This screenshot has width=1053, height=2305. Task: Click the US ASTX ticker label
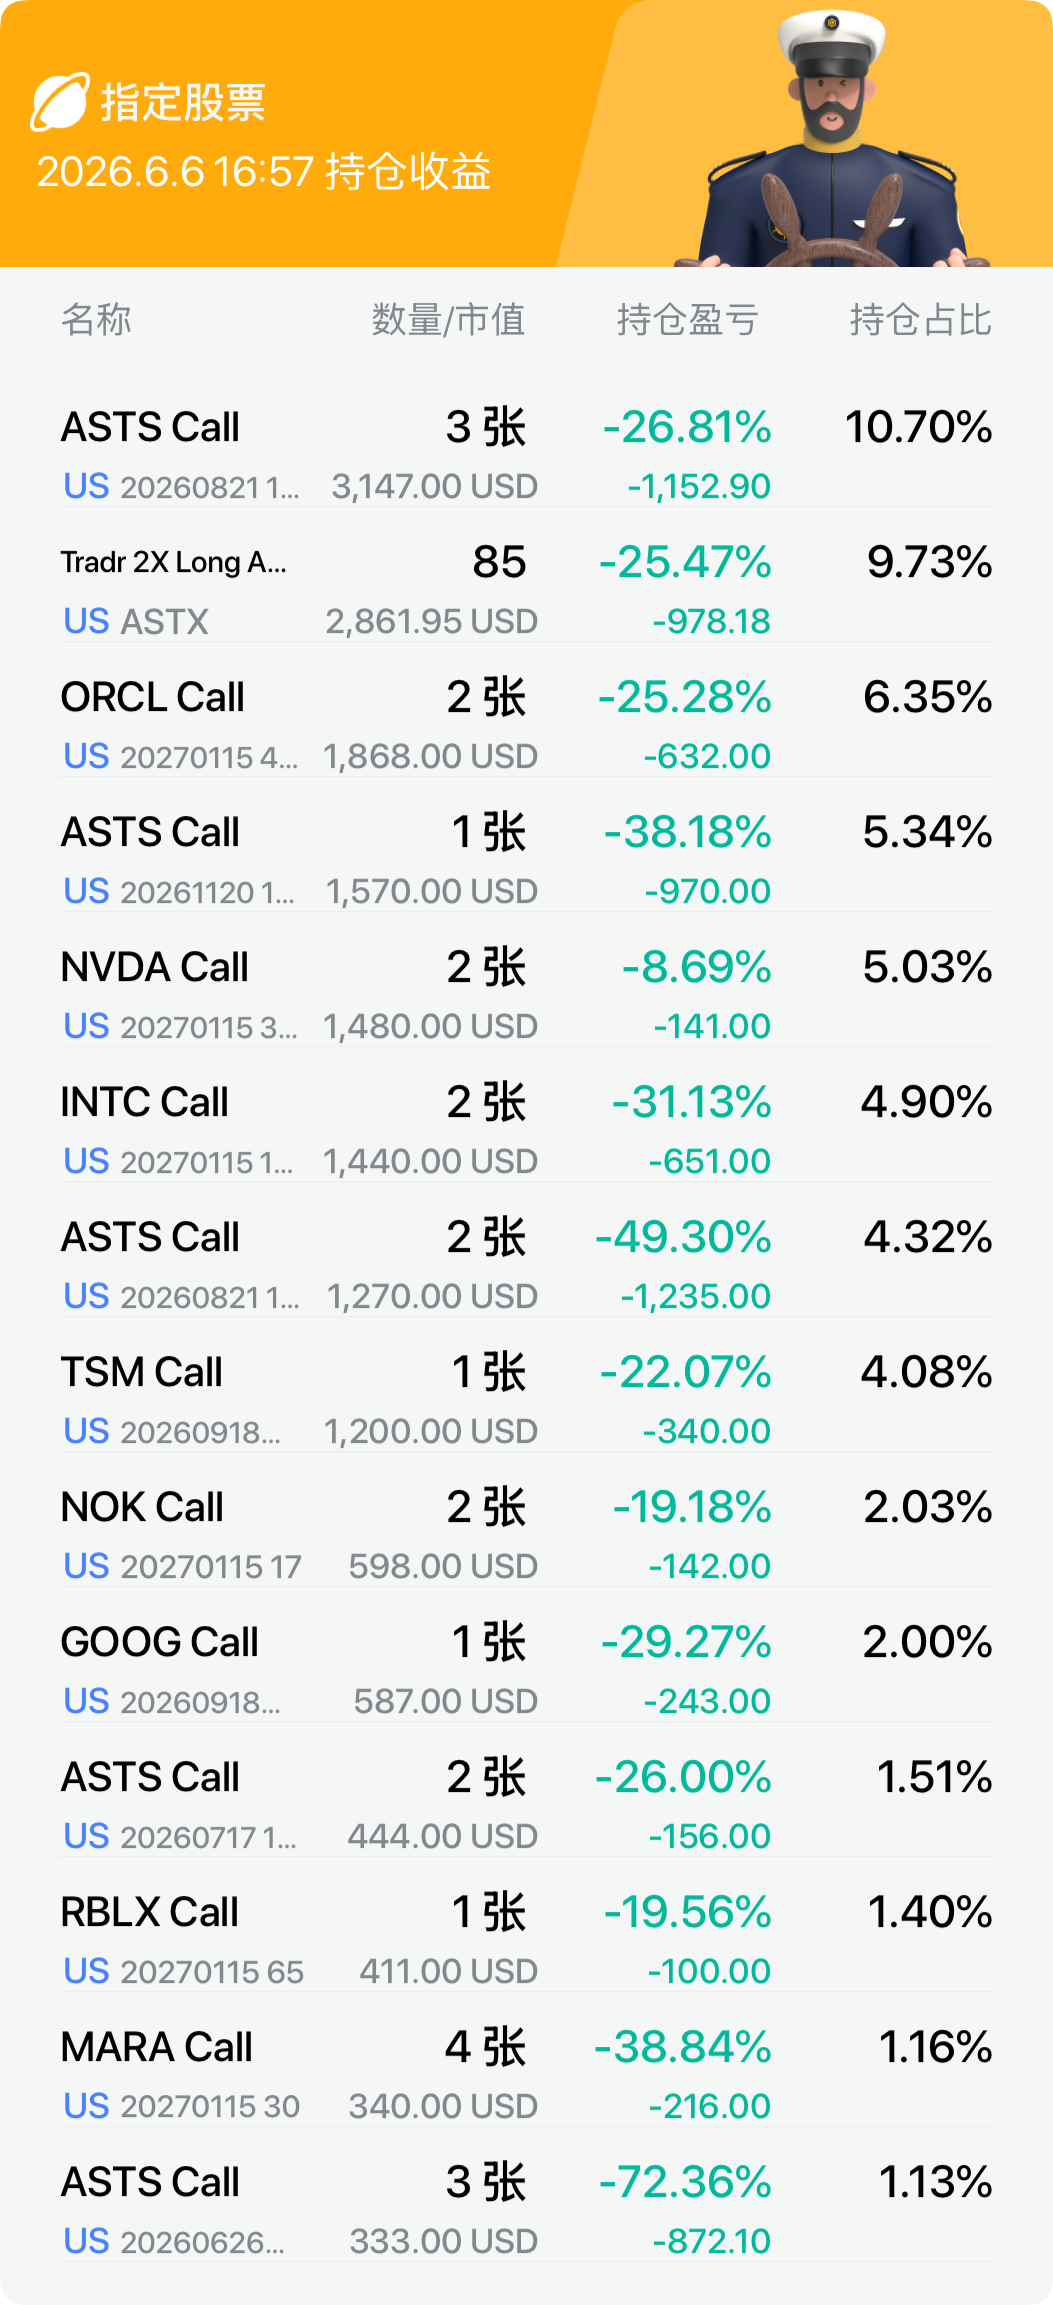coord(136,622)
